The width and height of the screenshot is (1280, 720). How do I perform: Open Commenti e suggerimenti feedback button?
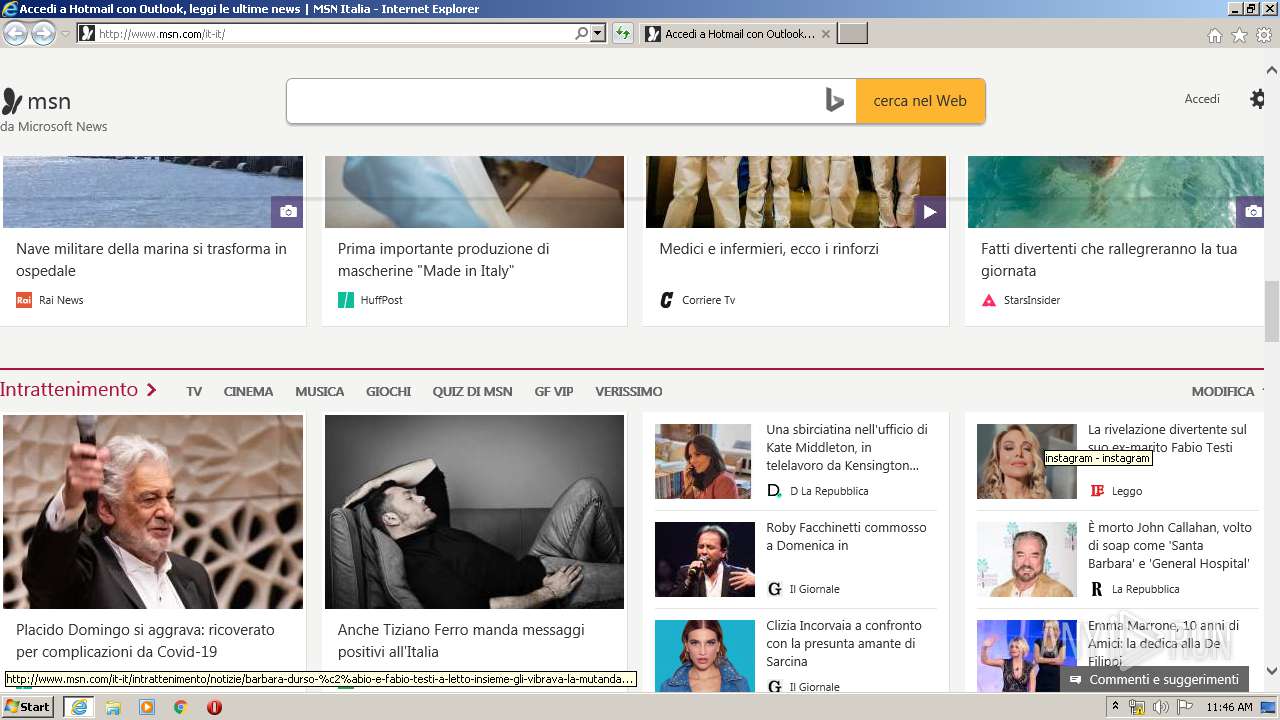[x=1154, y=680]
